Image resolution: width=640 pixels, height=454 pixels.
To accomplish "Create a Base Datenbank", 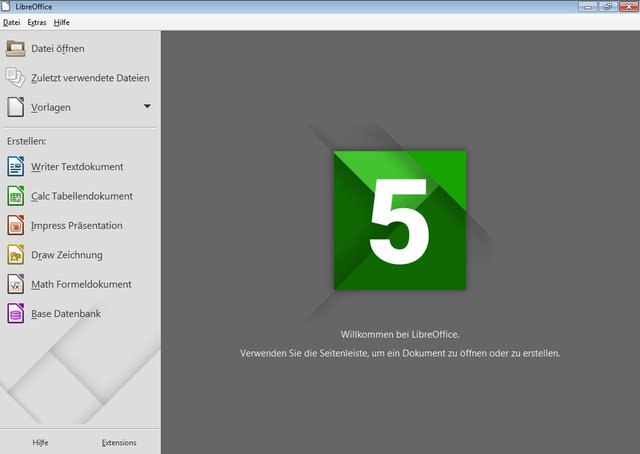I will [x=66, y=314].
